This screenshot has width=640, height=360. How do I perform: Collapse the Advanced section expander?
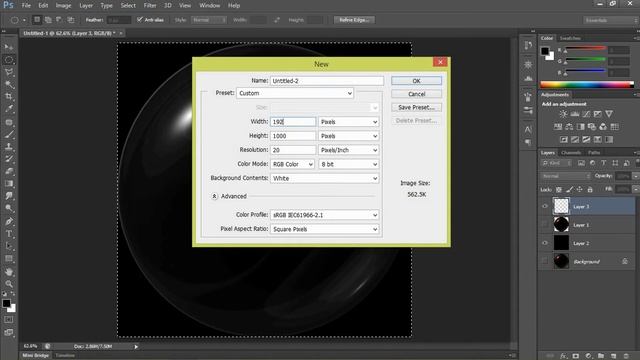point(214,196)
